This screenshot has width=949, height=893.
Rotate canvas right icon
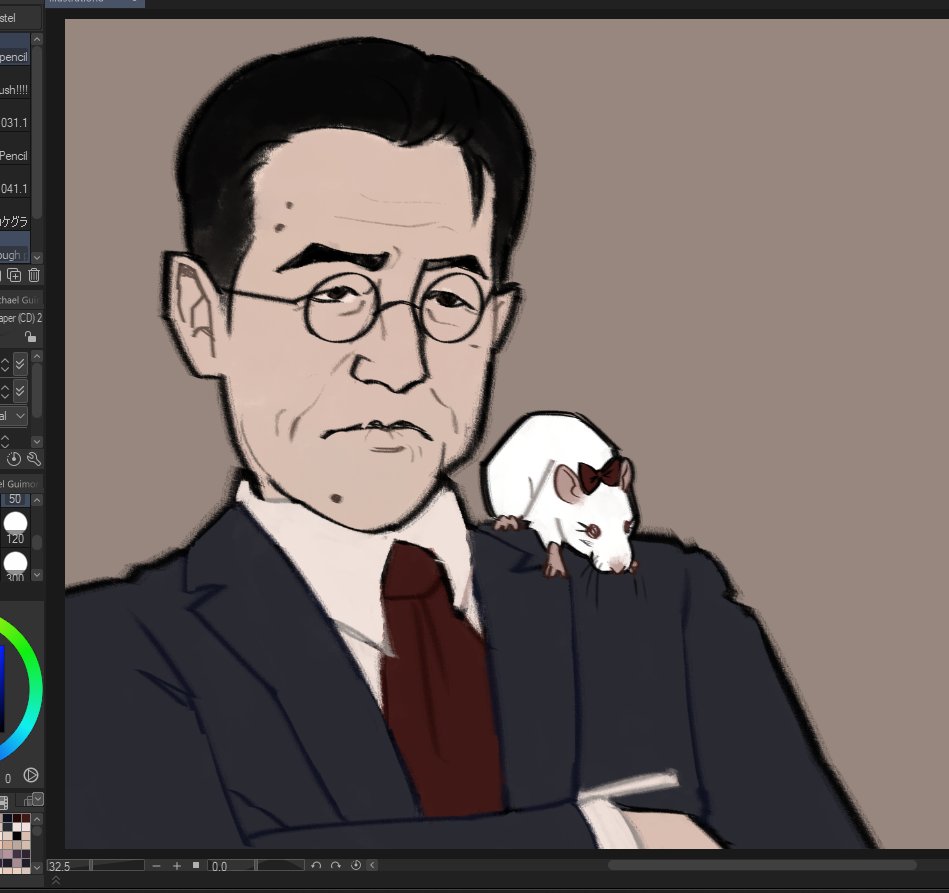coord(336,866)
